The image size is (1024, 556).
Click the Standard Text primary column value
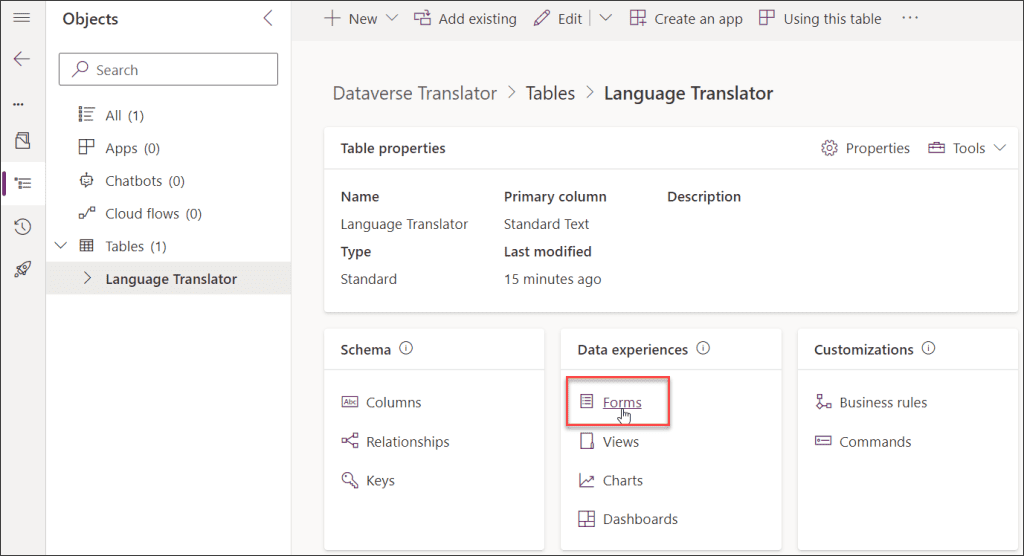pyautogui.click(x=546, y=224)
